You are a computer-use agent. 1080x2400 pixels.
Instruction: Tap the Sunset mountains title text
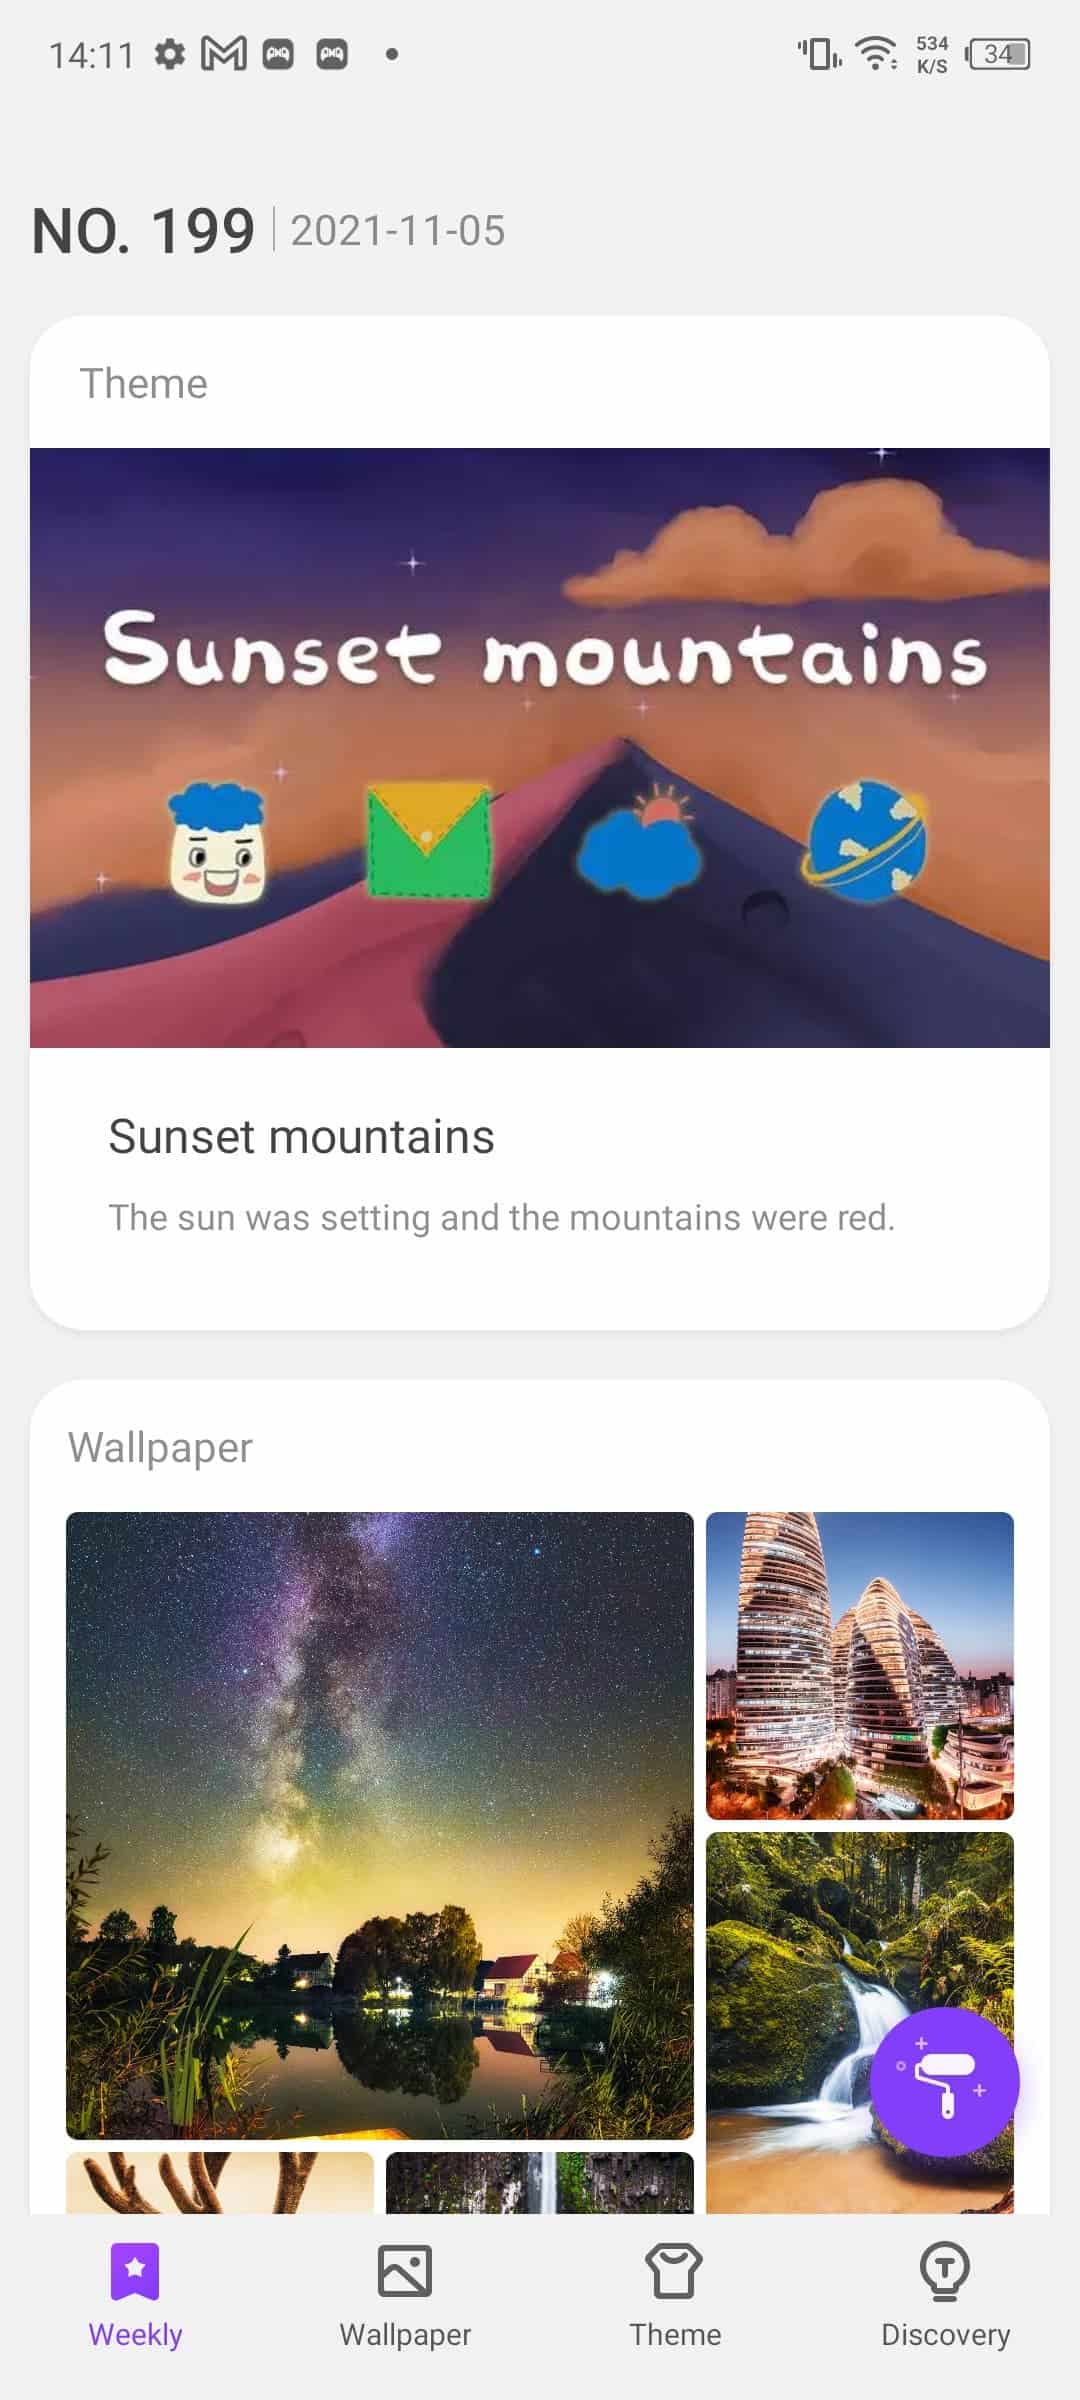pos(301,1137)
